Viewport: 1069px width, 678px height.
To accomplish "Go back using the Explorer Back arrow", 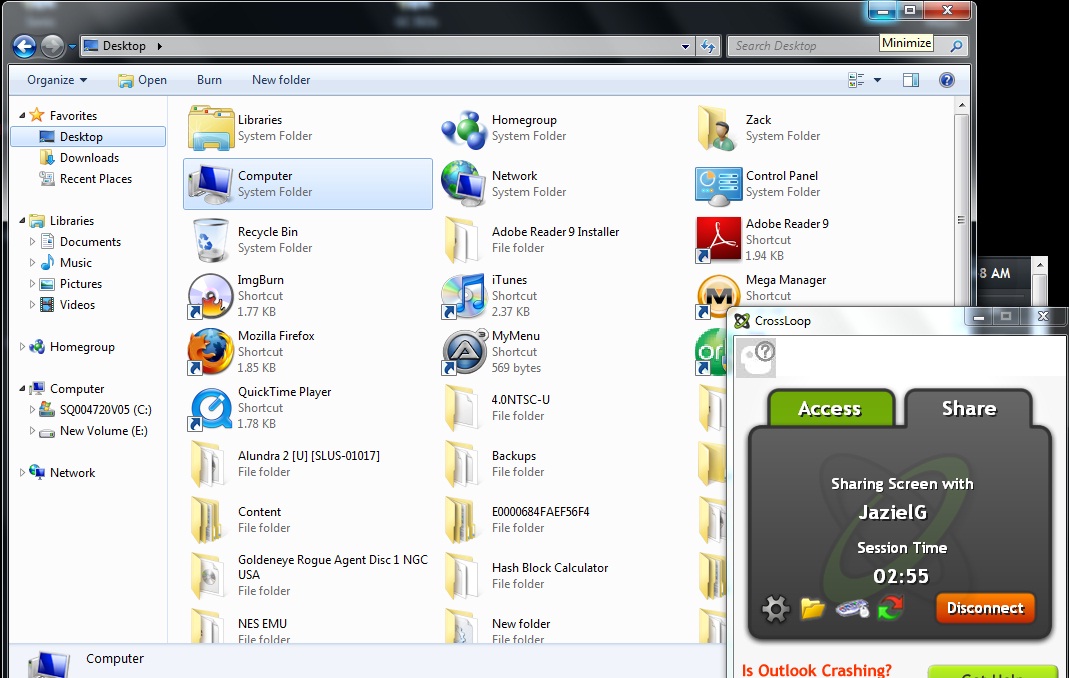I will [x=24, y=46].
